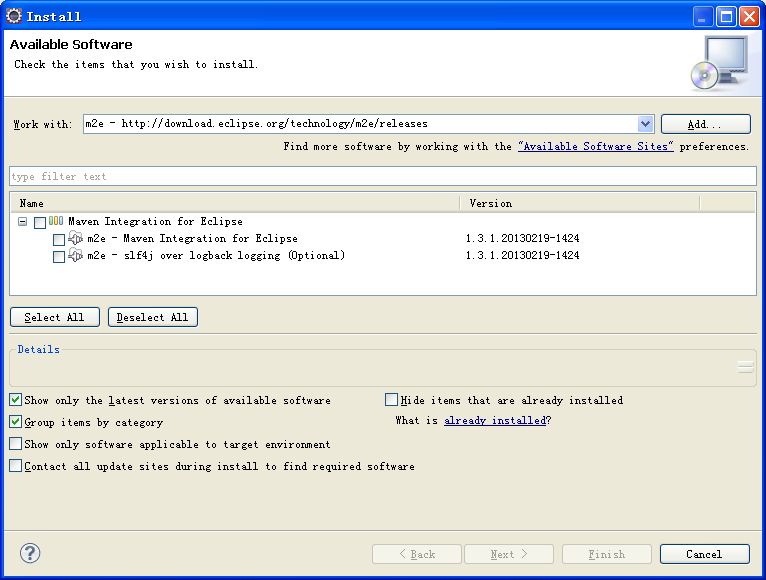Uncheck Show only the latest versions

tap(16, 400)
